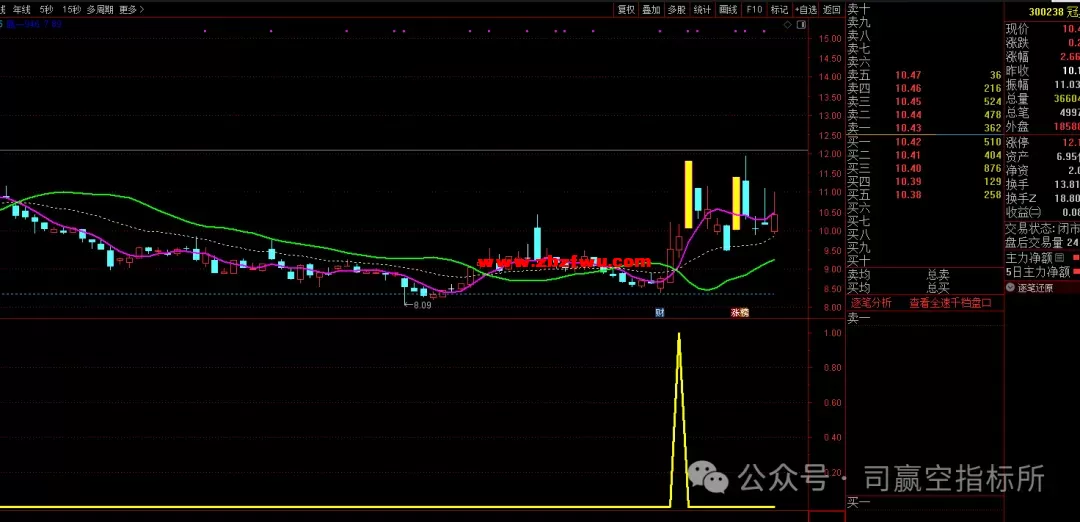
Task: Click the 返回 back button
Action: click(x=831, y=10)
